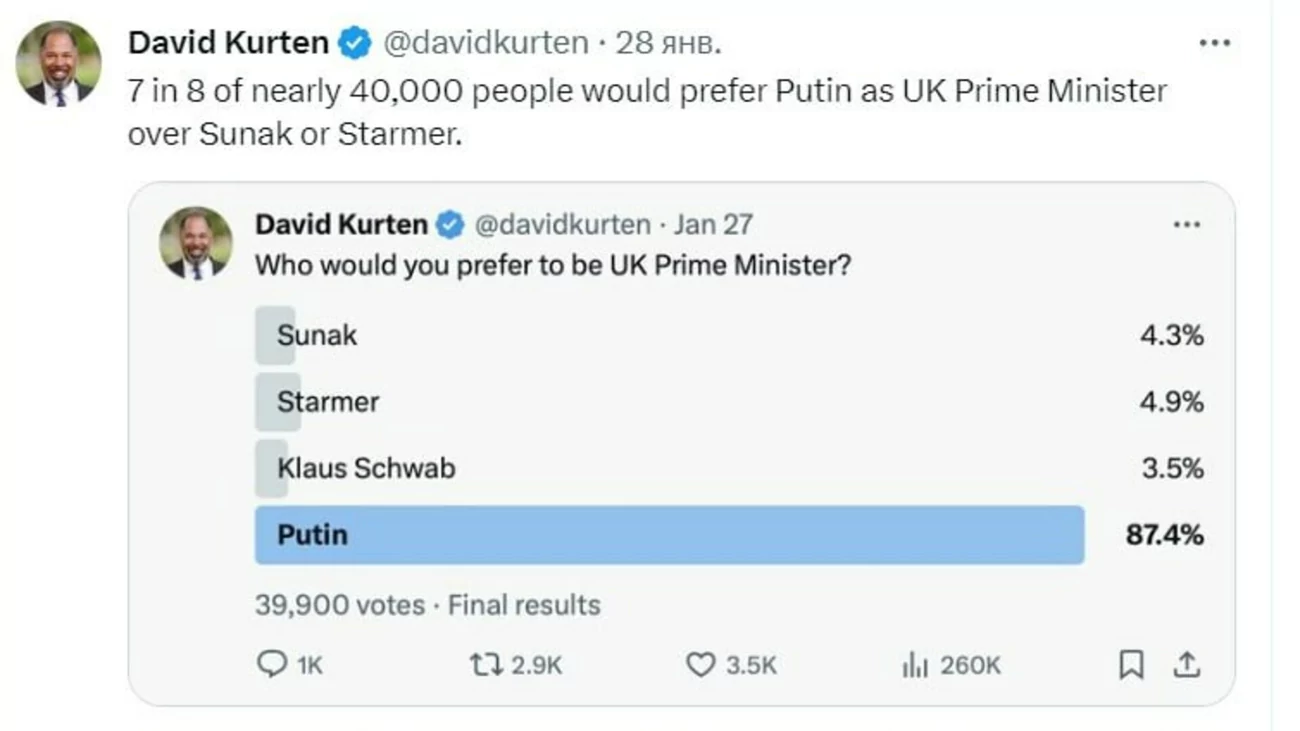Click the 39,900 votes text
The width and height of the screenshot is (1300, 731).
(x=339, y=605)
